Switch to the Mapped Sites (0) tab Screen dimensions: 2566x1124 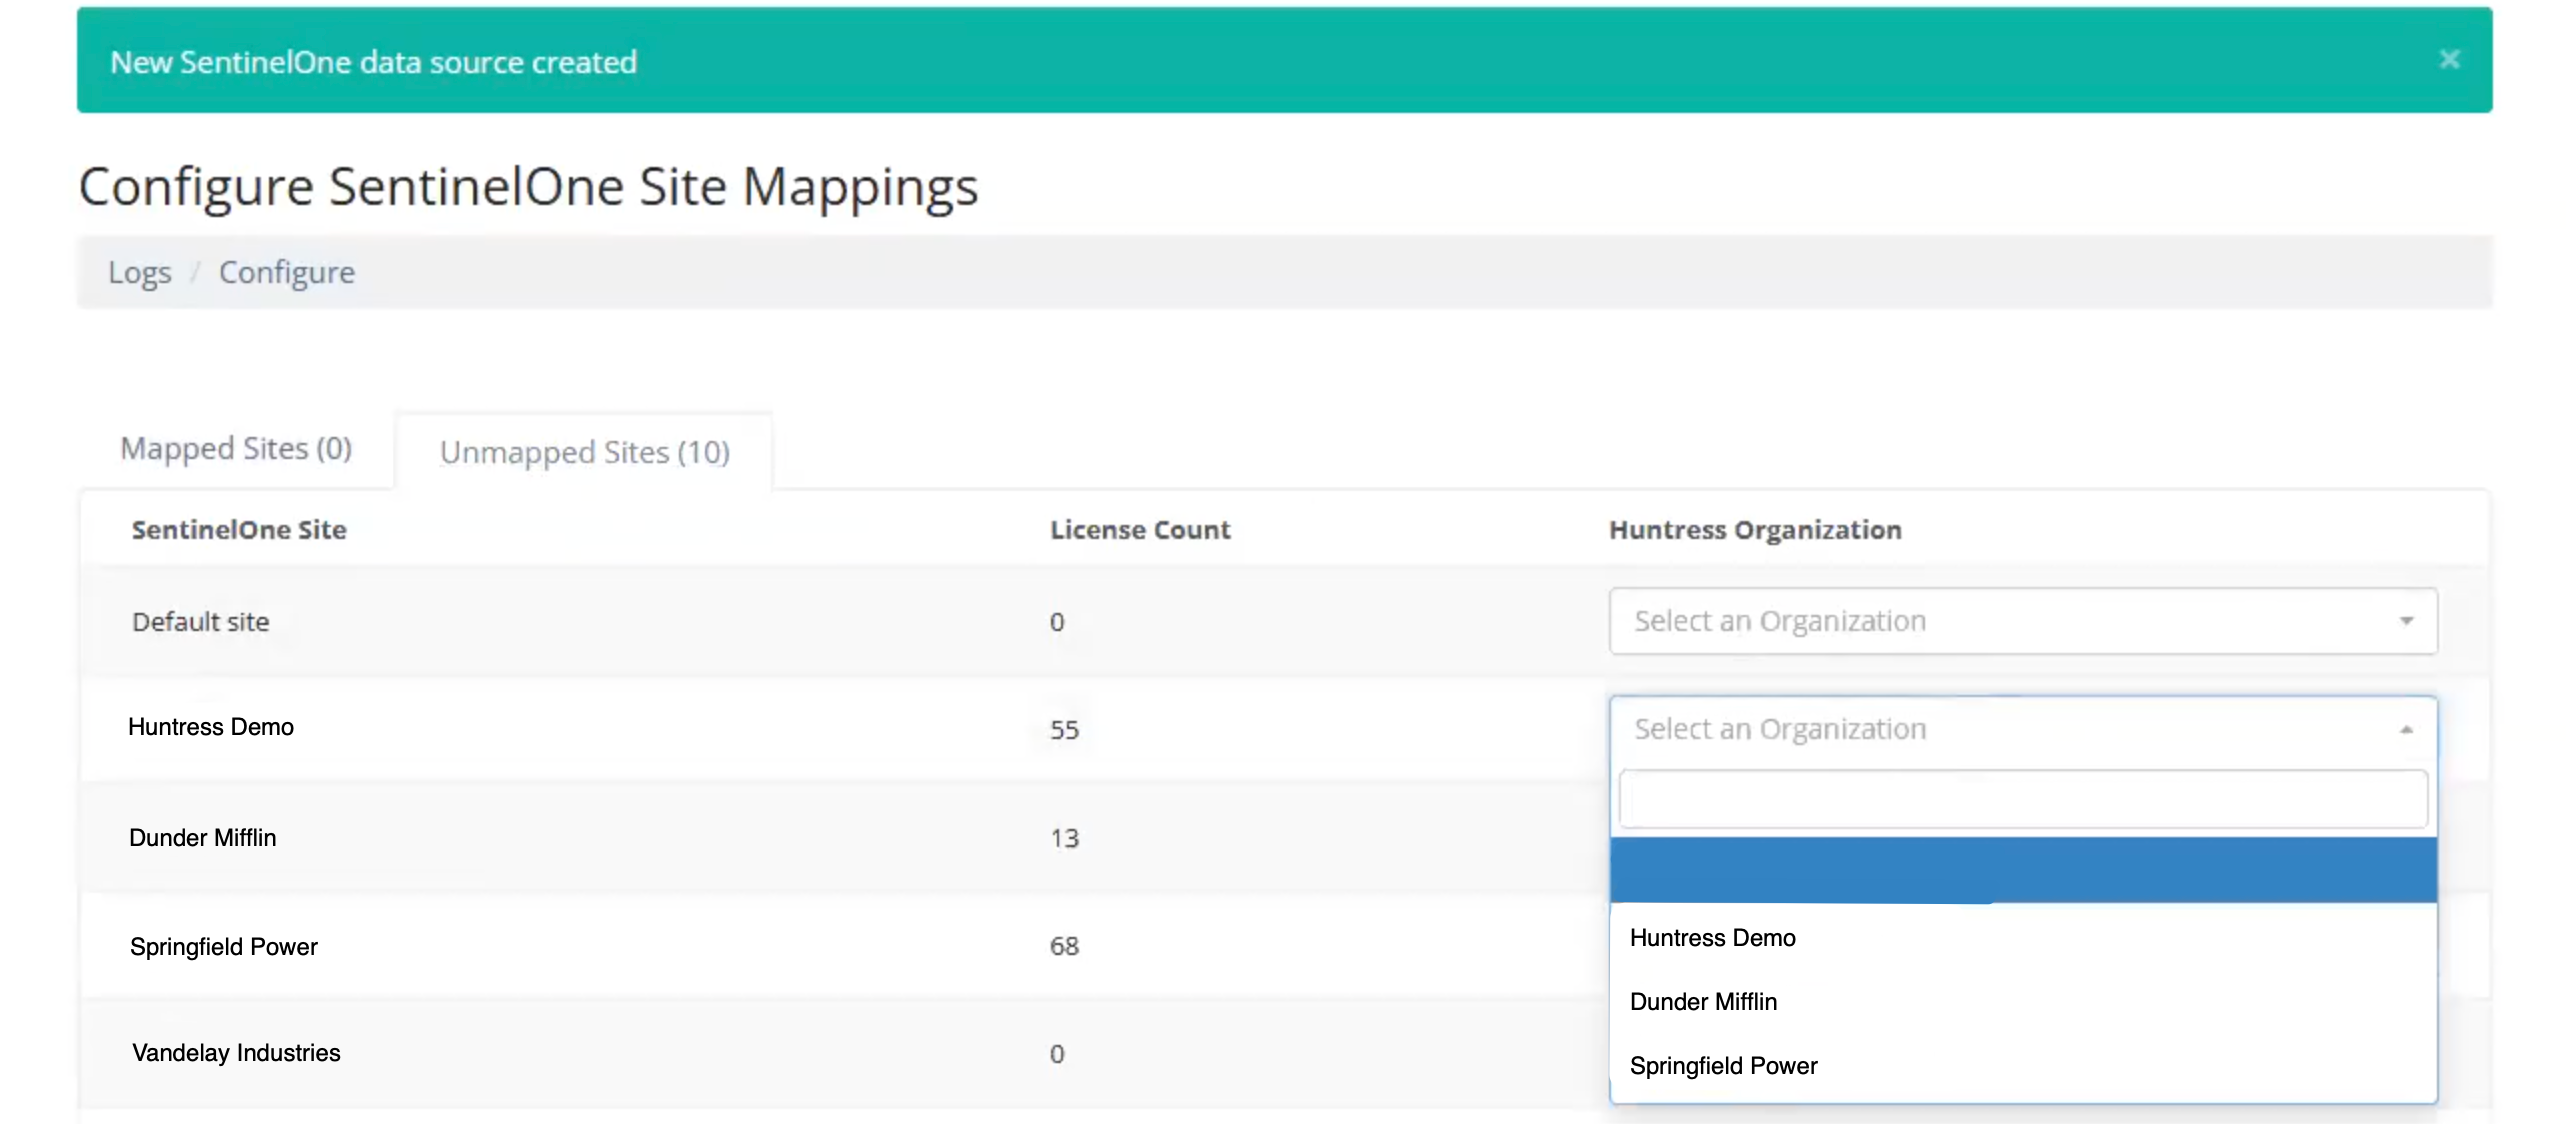[236, 448]
